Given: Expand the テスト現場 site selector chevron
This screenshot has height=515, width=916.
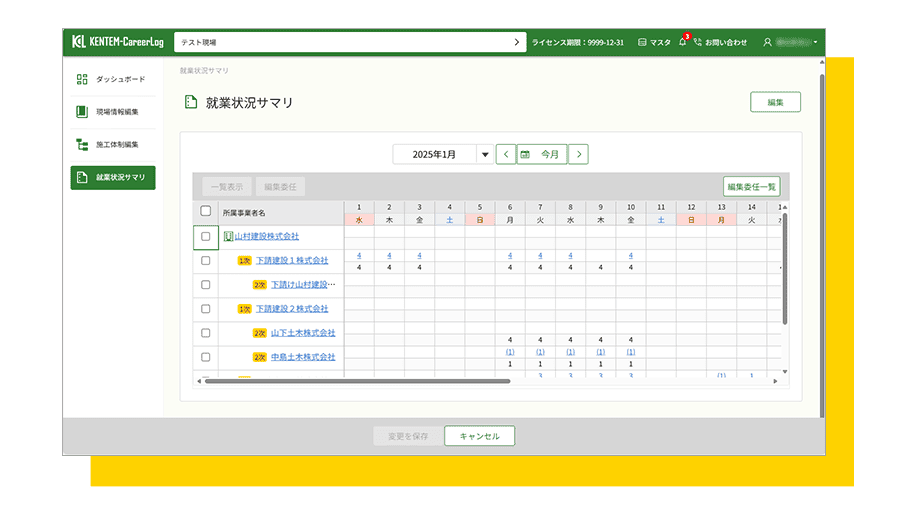Looking at the screenshot, I should coord(517,43).
